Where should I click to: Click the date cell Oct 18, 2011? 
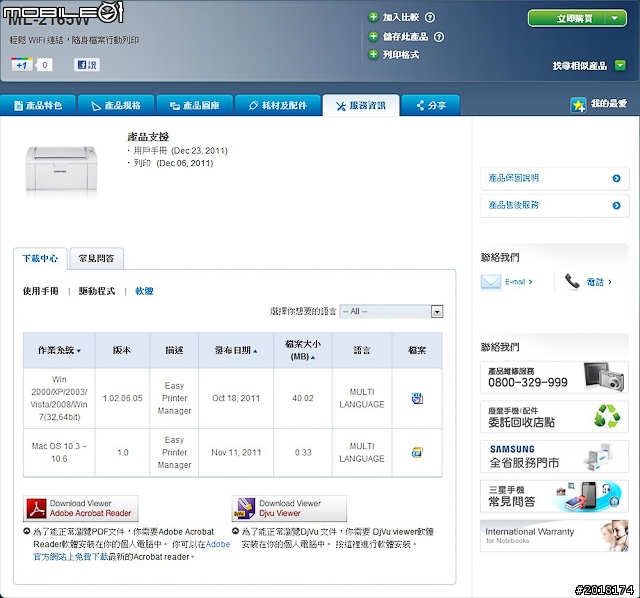coord(236,398)
